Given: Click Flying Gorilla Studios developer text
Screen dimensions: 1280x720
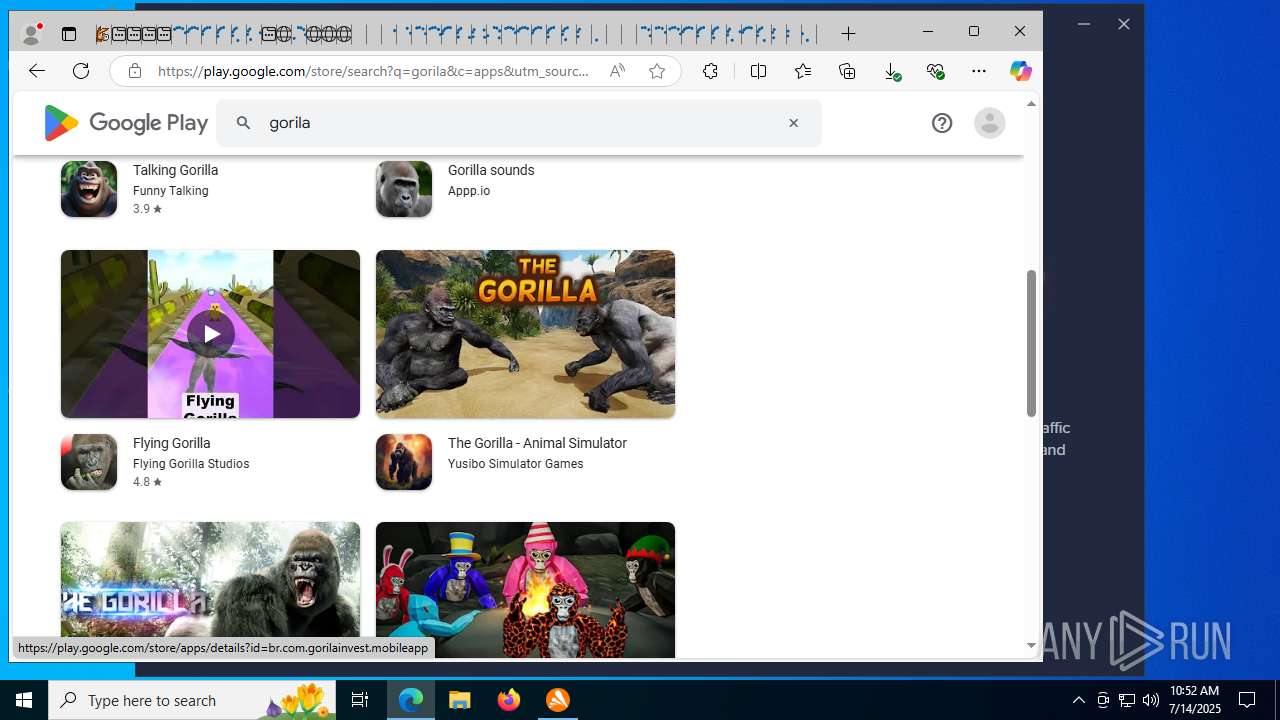Looking at the screenshot, I should click(x=191, y=464).
